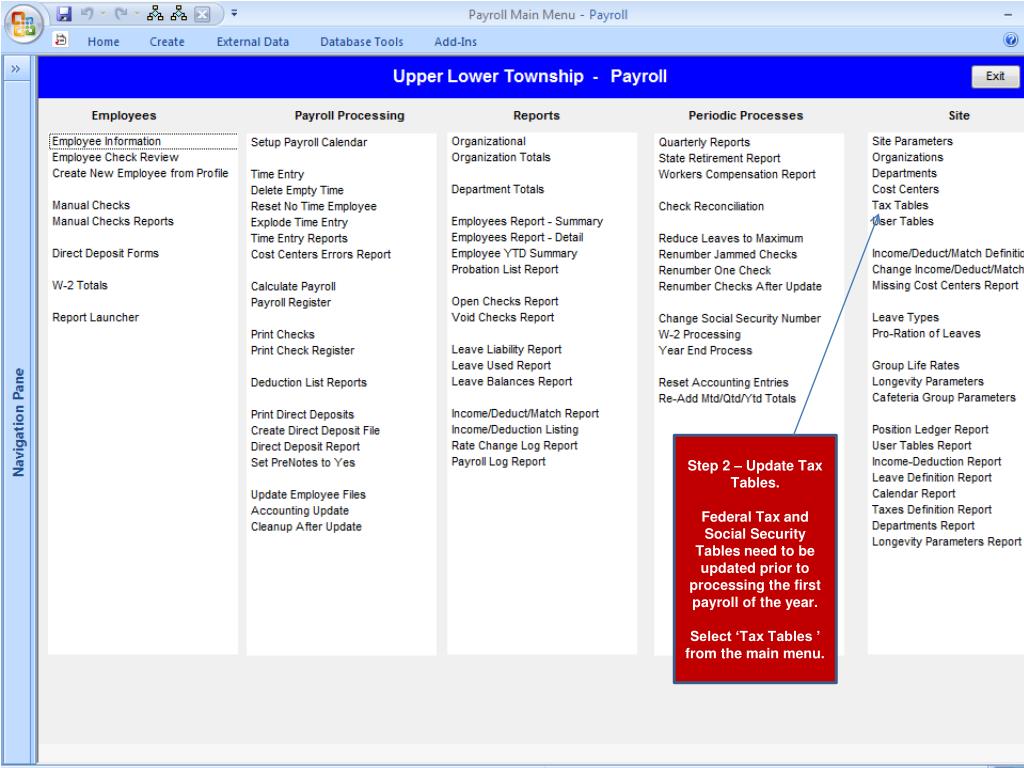This screenshot has height=768, width=1024.
Task: Select Delete Empty Time
Action: (x=297, y=190)
